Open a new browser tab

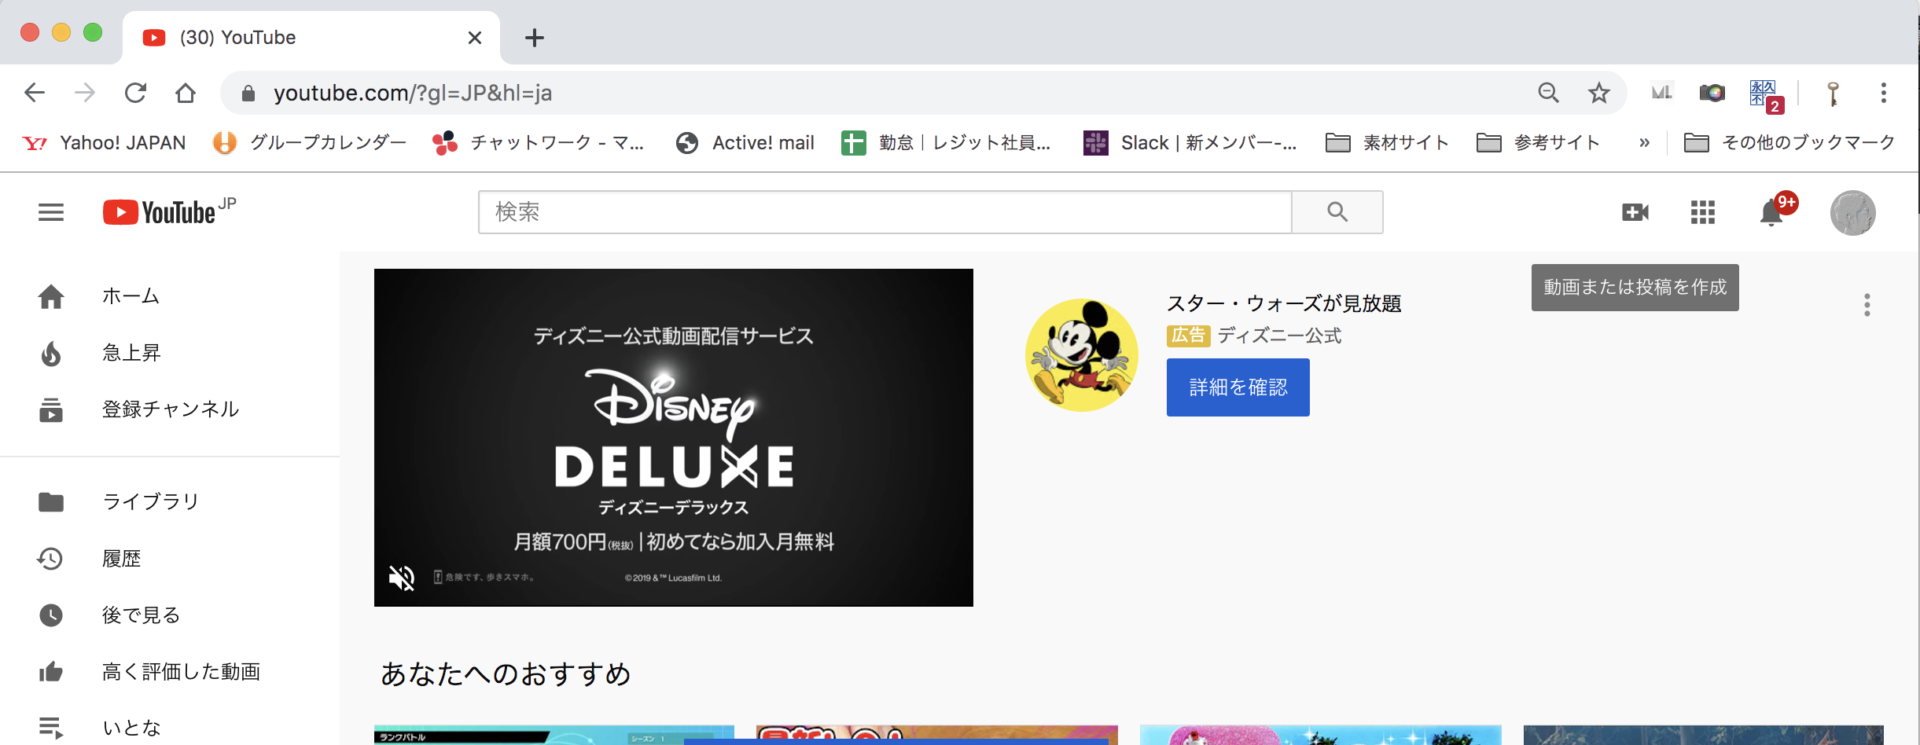534,38
